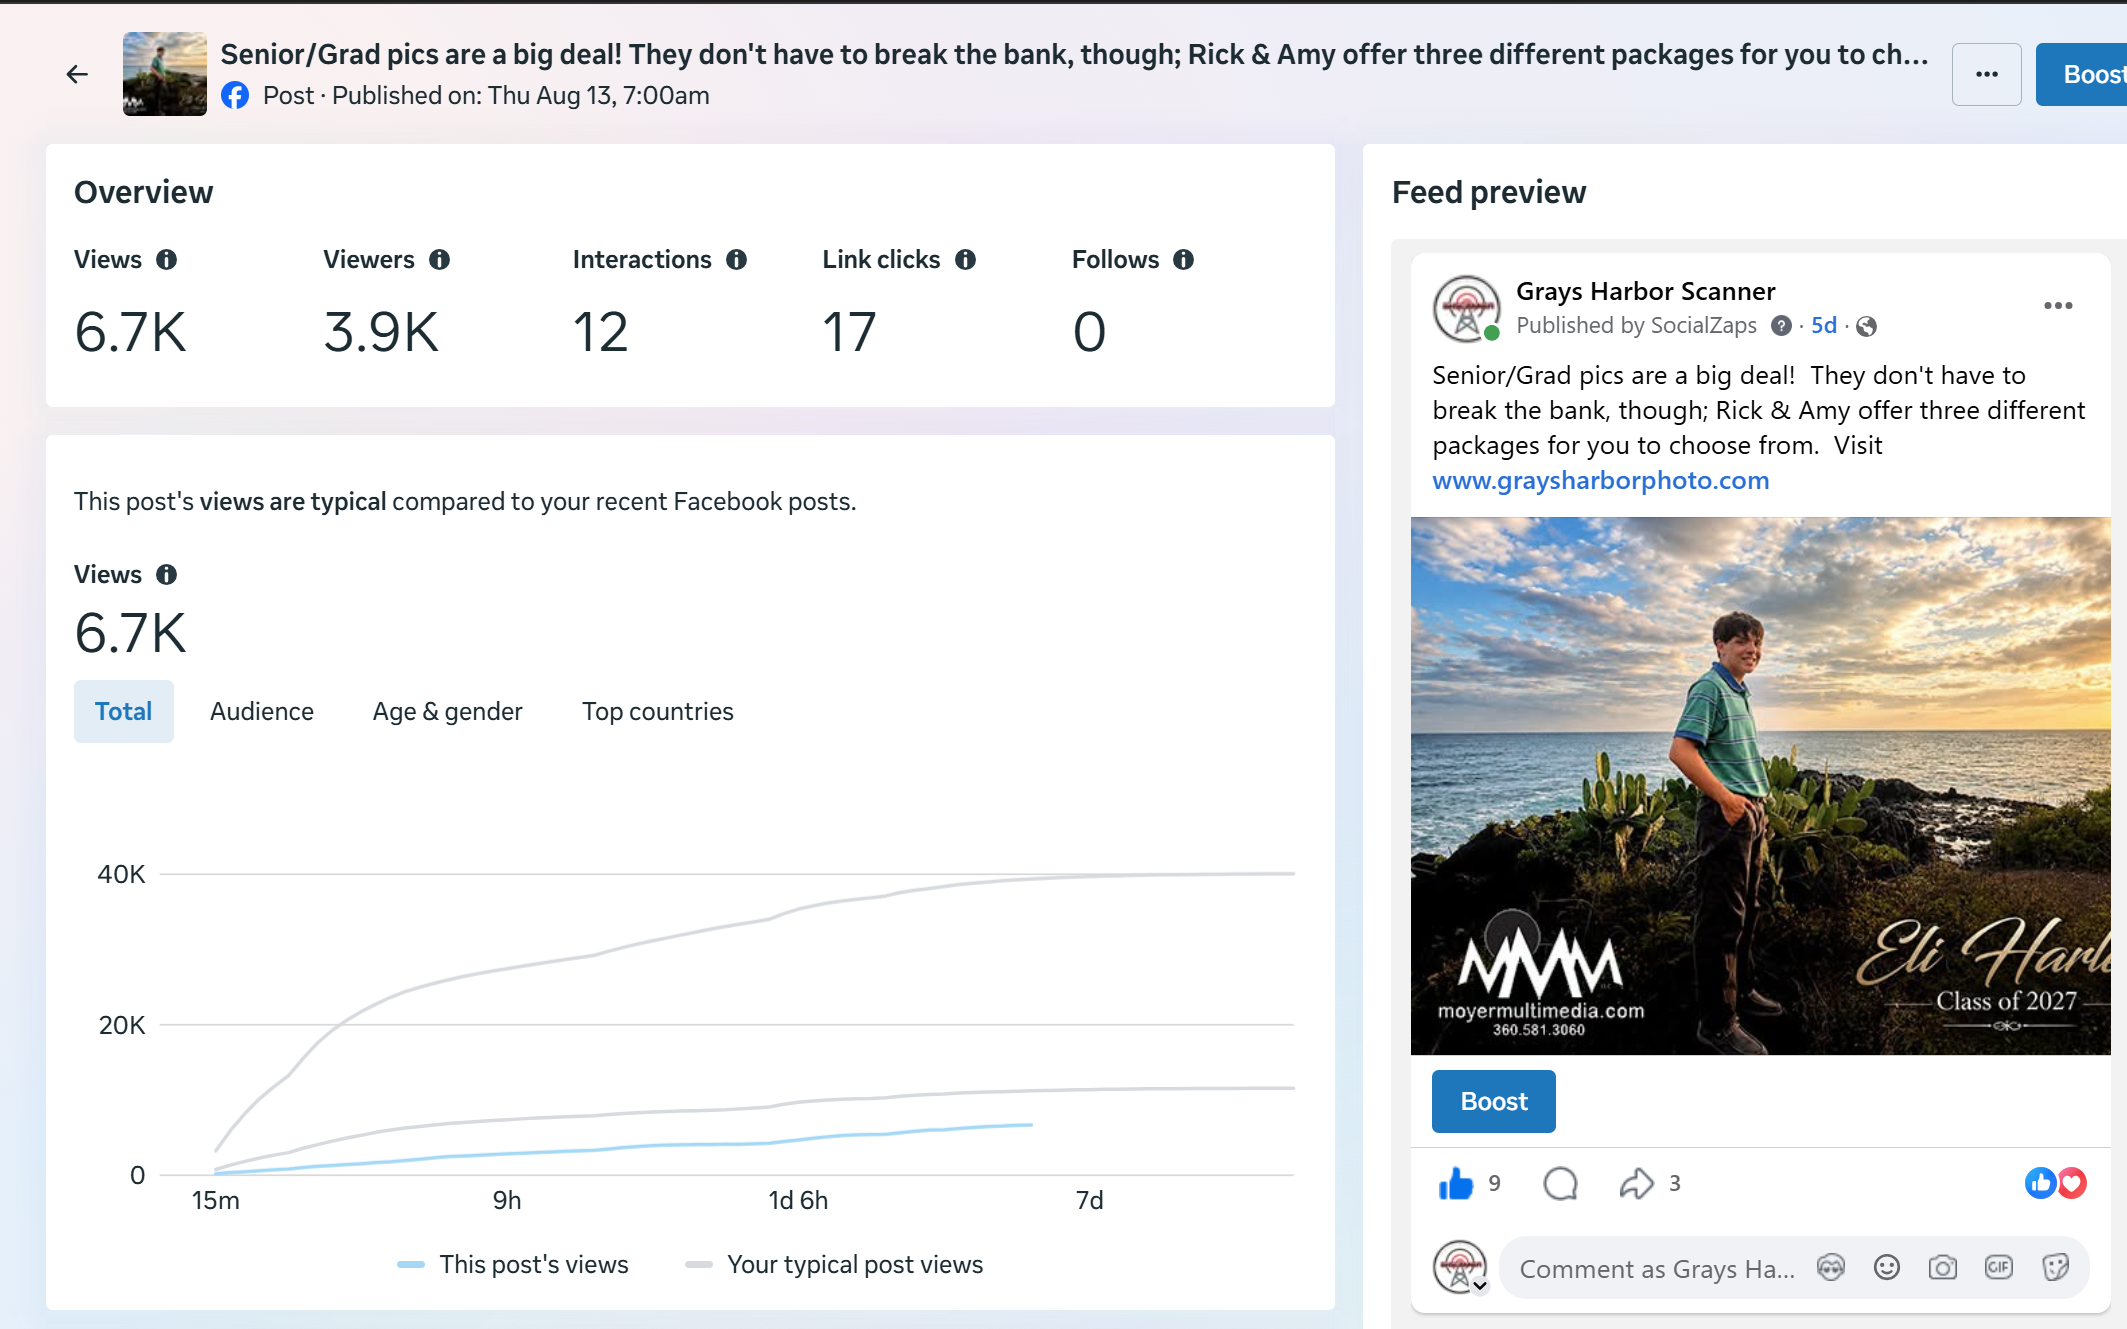The image size is (2127, 1329).
Task: Select the Total tab
Action: pos(124,711)
